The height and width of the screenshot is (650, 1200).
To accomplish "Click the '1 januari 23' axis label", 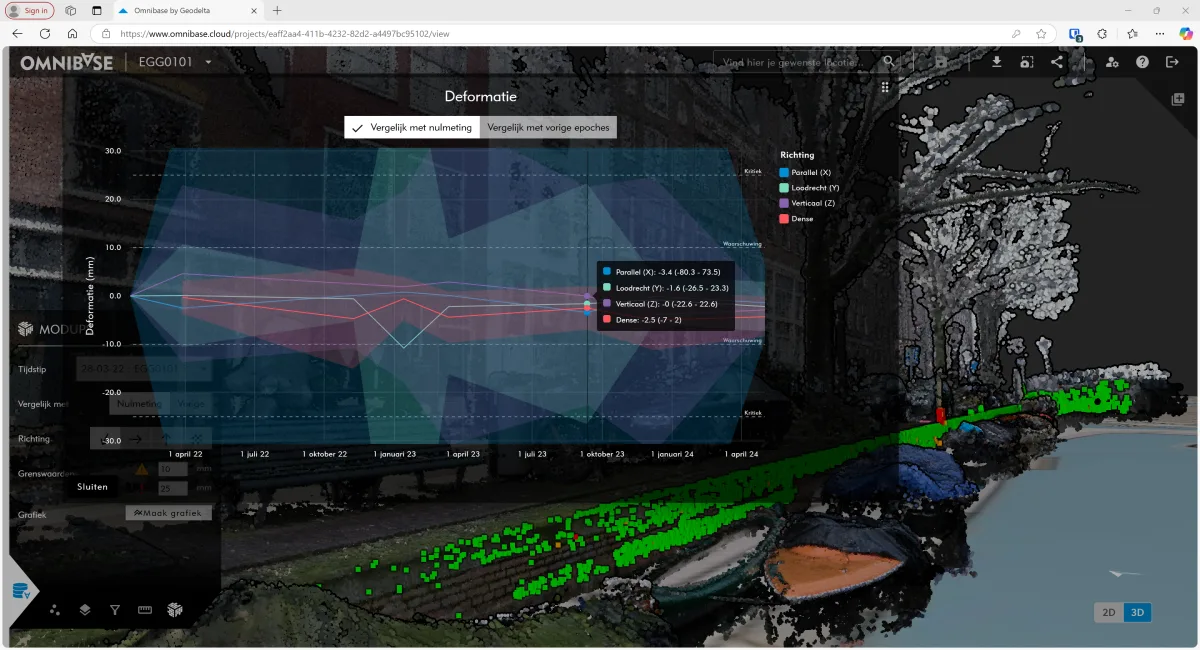I will [395, 454].
